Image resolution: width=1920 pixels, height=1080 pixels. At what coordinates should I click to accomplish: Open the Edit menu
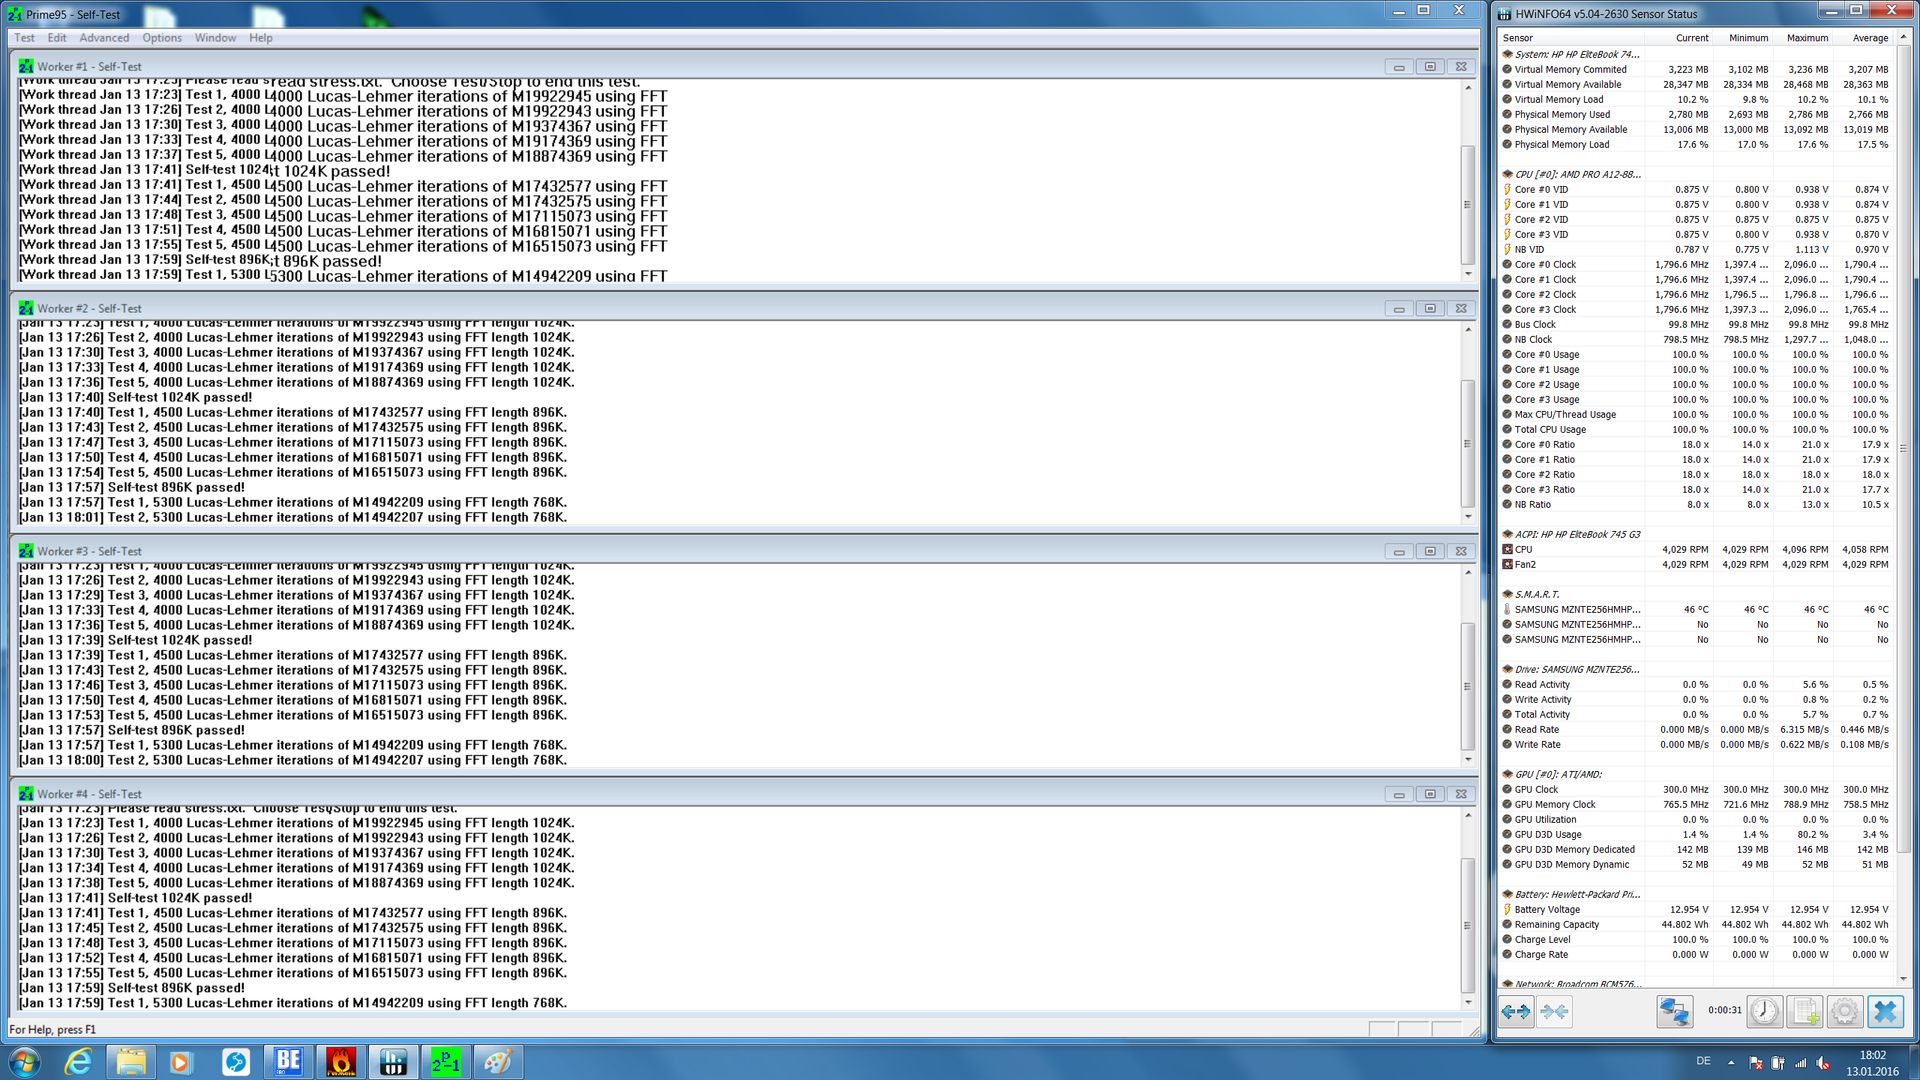57,38
